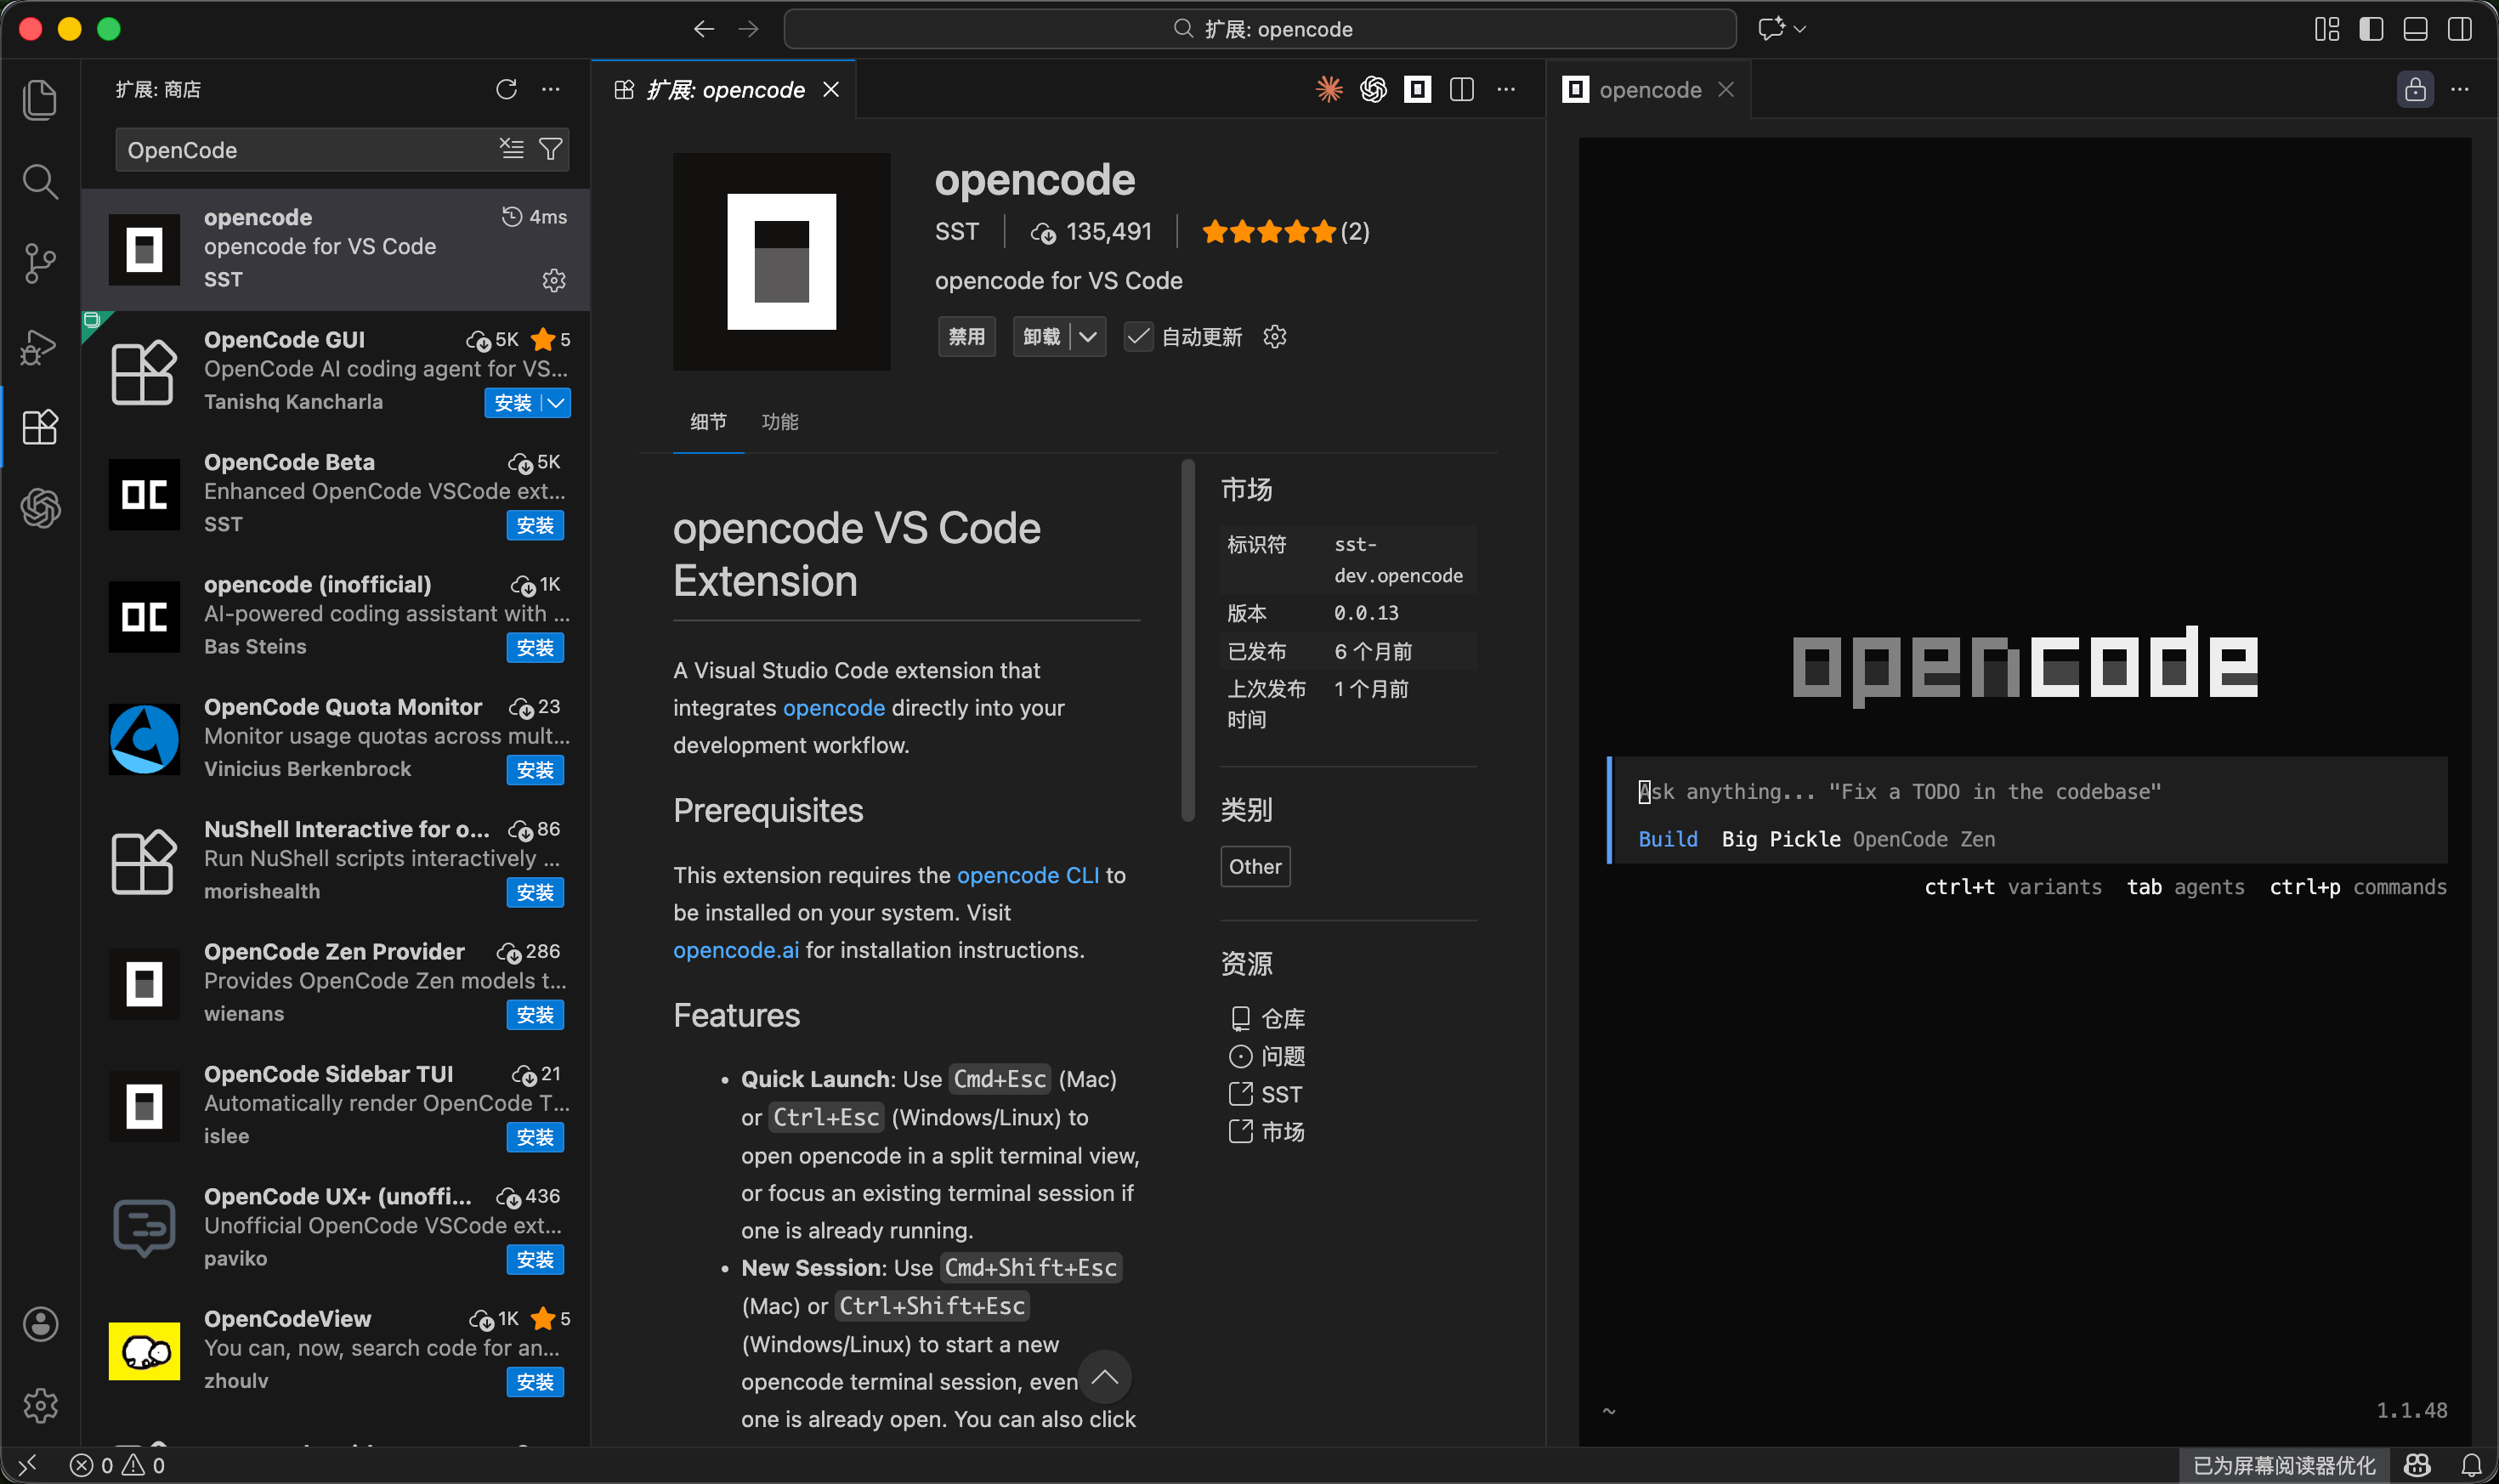2499x1484 pixels.
Task: Split the editor to the right
Action: [x=1461, y=90]
